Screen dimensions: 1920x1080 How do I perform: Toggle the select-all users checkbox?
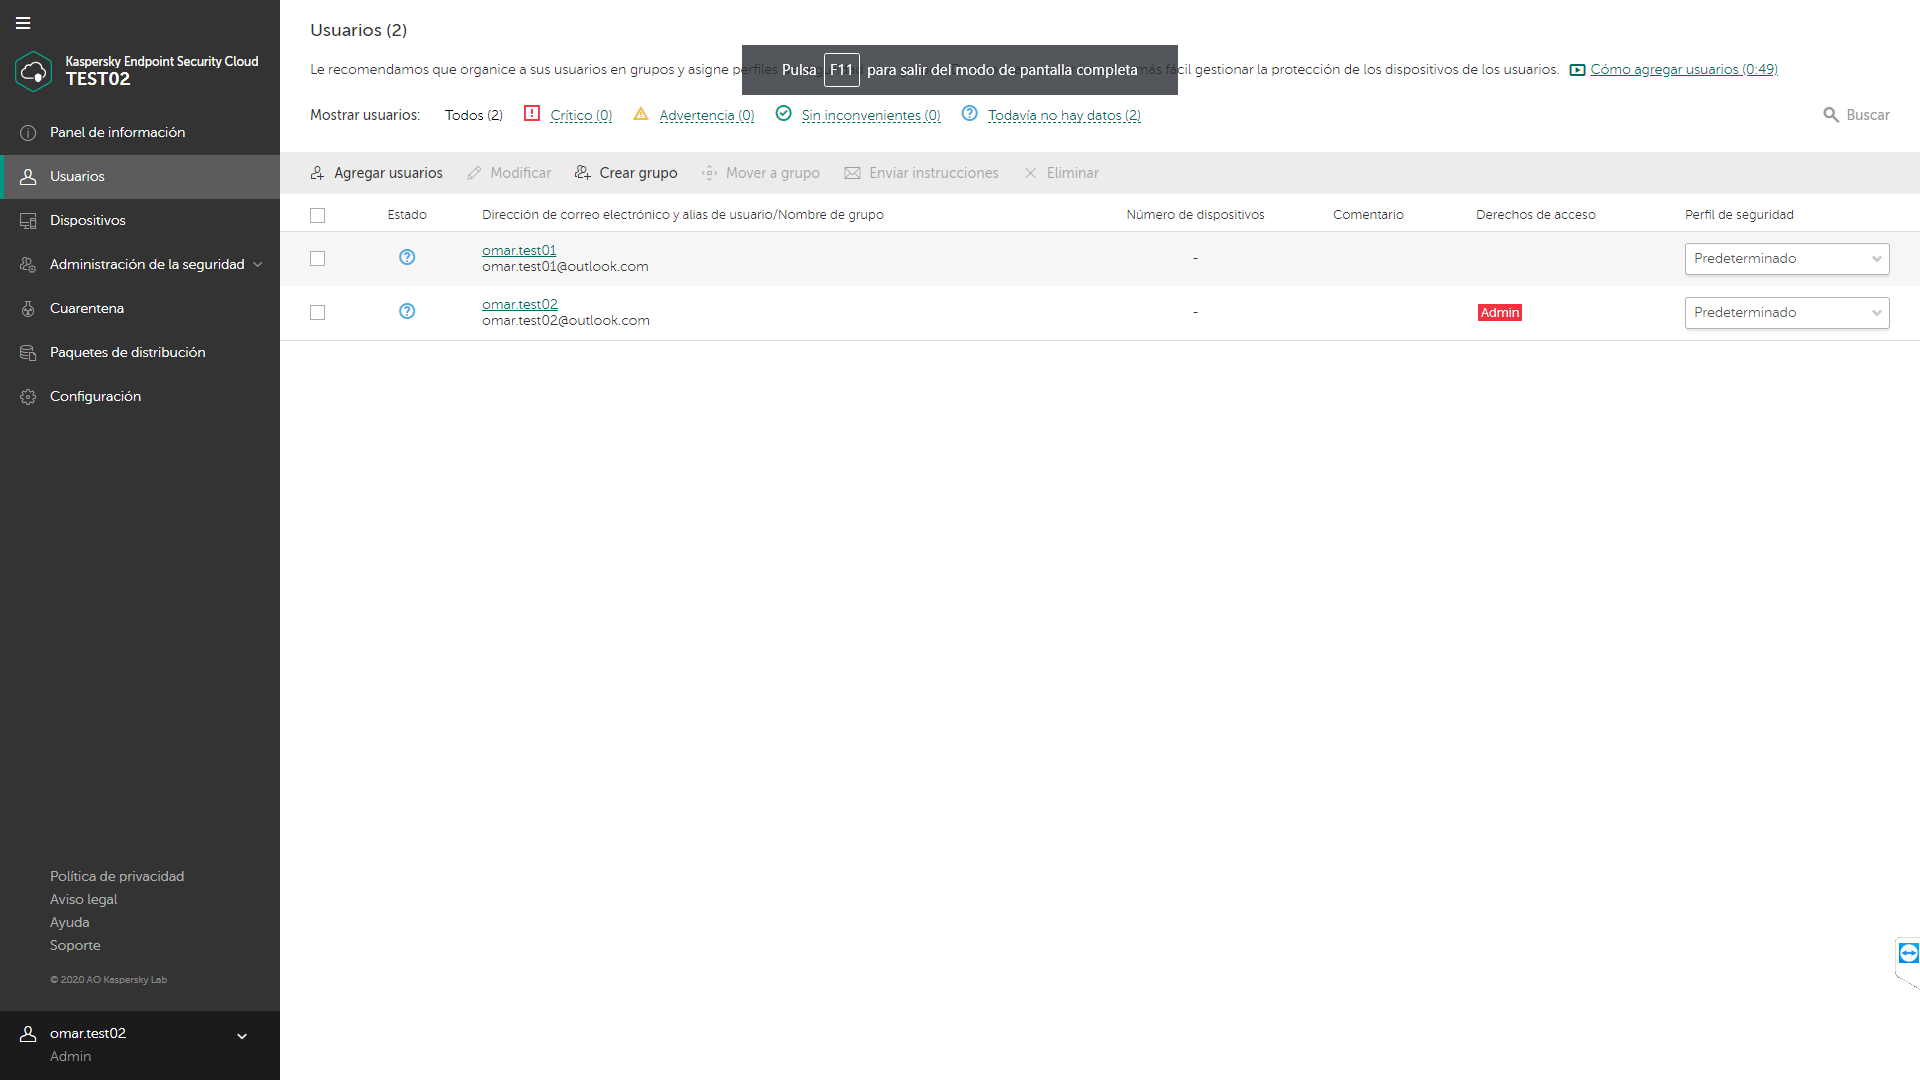[x=318, y=215]
